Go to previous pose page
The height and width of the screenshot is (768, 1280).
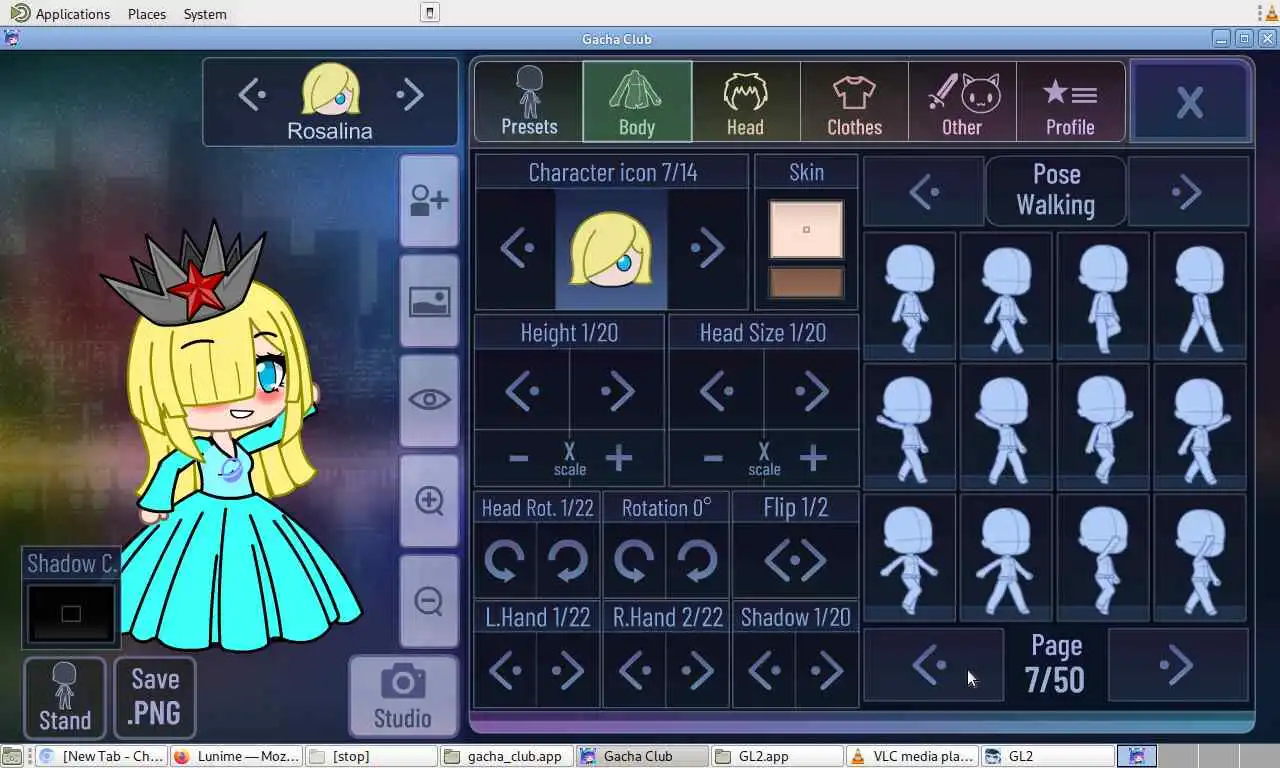[x=933, y=665]
